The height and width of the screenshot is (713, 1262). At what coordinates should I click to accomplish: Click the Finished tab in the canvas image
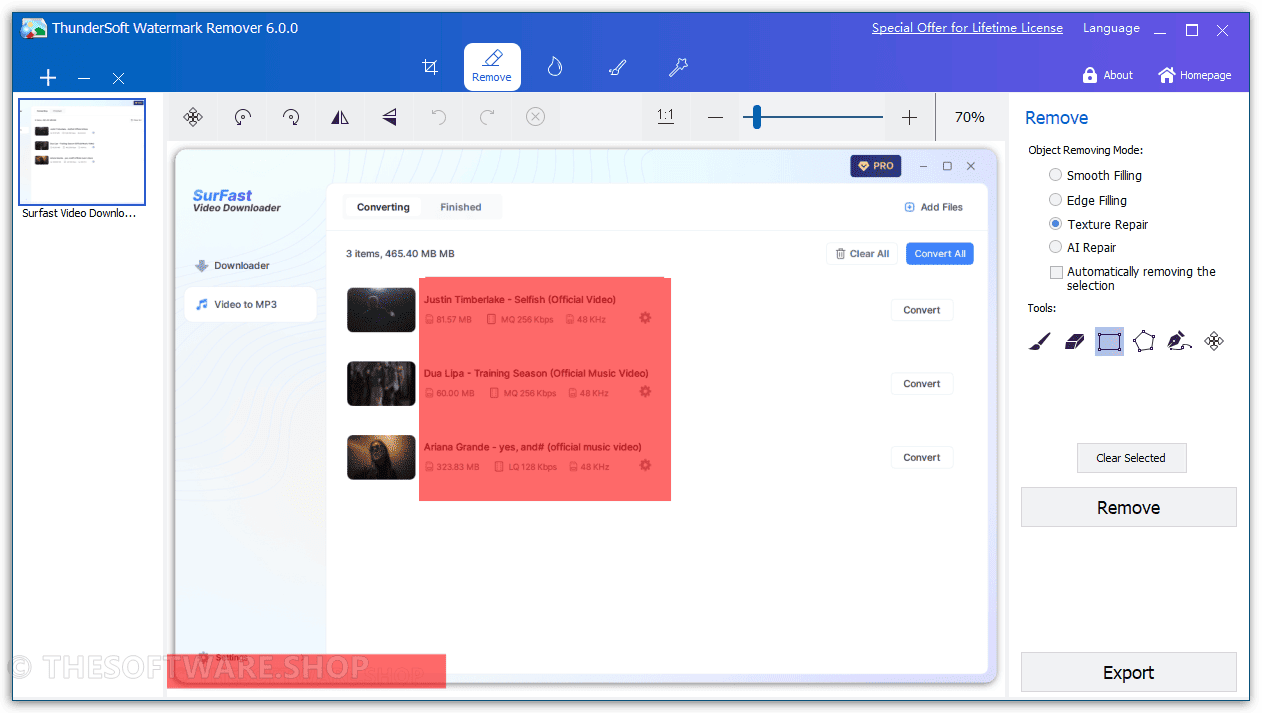pyautogui.click(x=461, y=207)
